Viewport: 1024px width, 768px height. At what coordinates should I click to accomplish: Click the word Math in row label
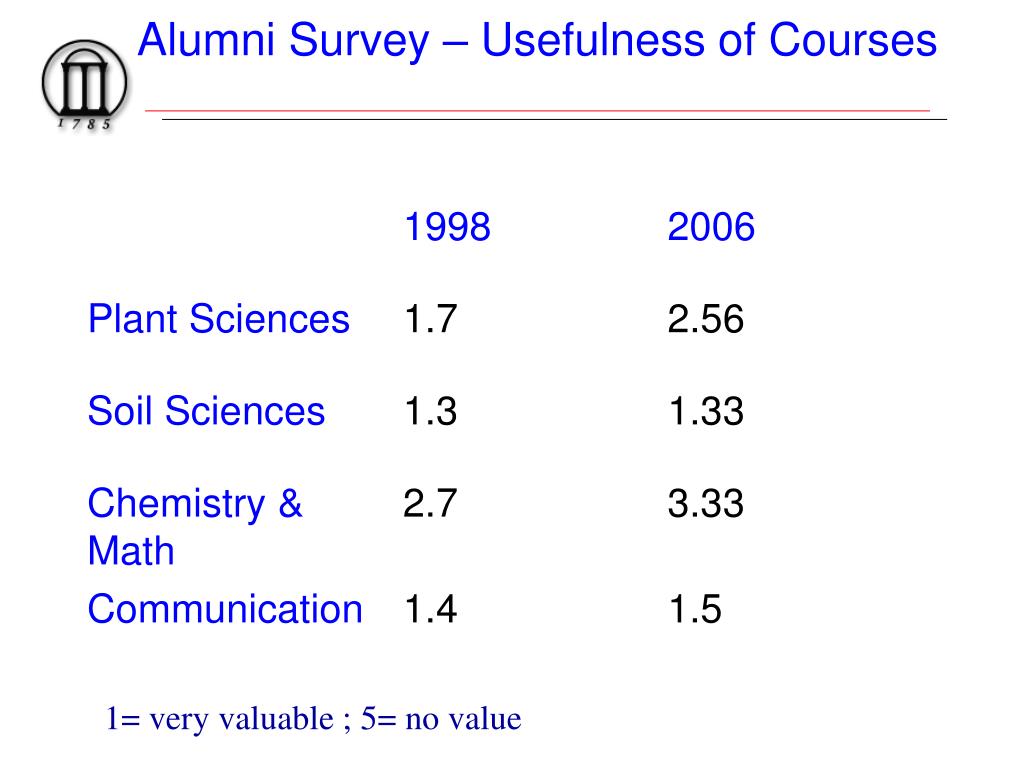pos(131,551)
